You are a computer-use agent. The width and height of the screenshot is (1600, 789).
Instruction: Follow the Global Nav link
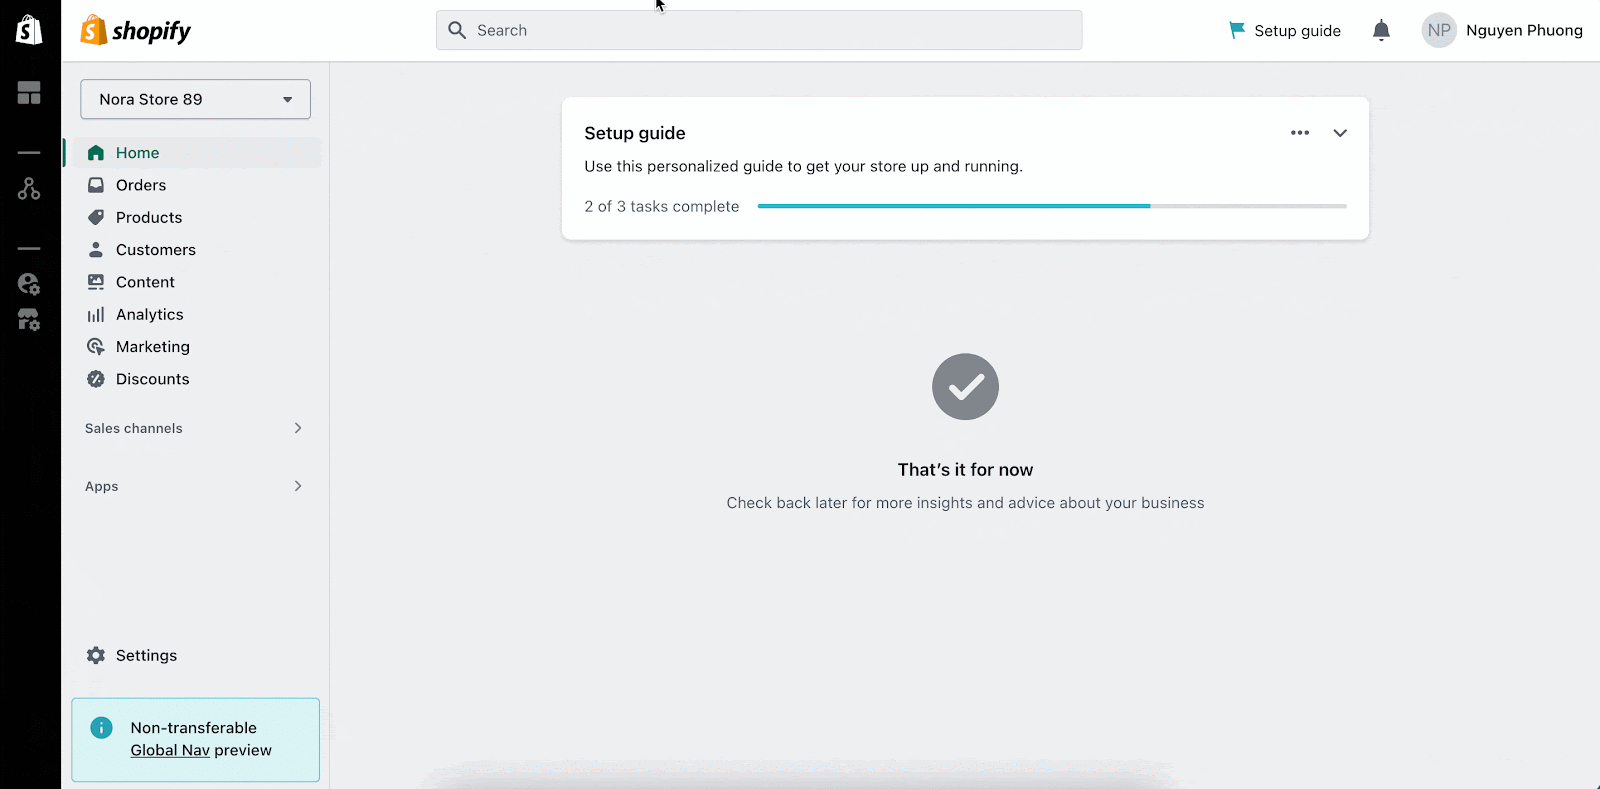[170, 750]
